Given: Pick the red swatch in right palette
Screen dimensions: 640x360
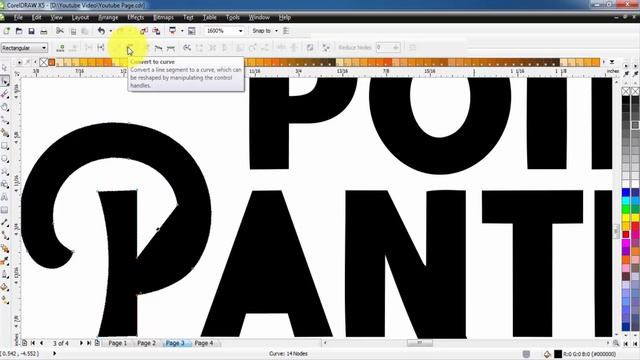Looking at the screenshot, I should pos(626,235).
